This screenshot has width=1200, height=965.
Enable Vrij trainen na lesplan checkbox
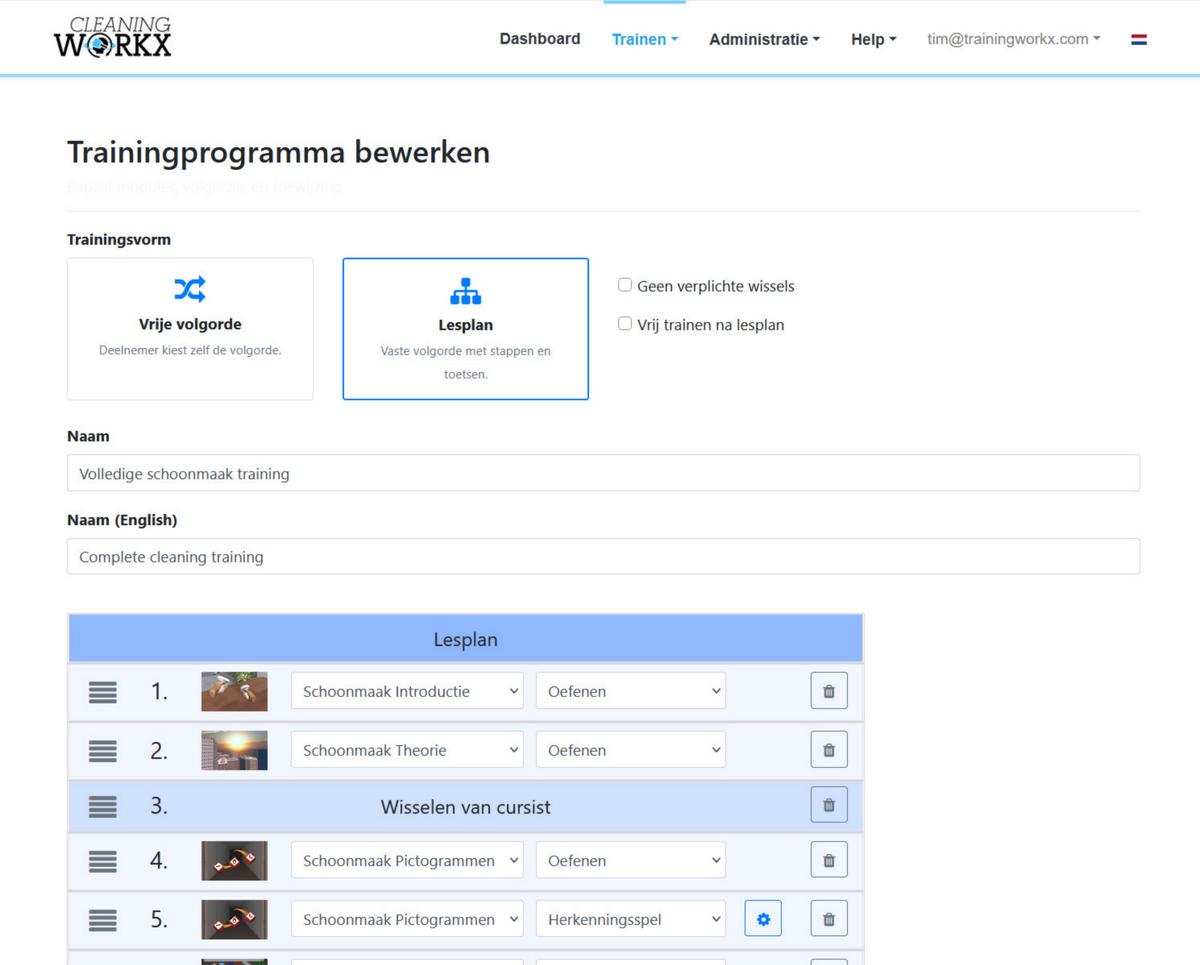coord(625,324)
